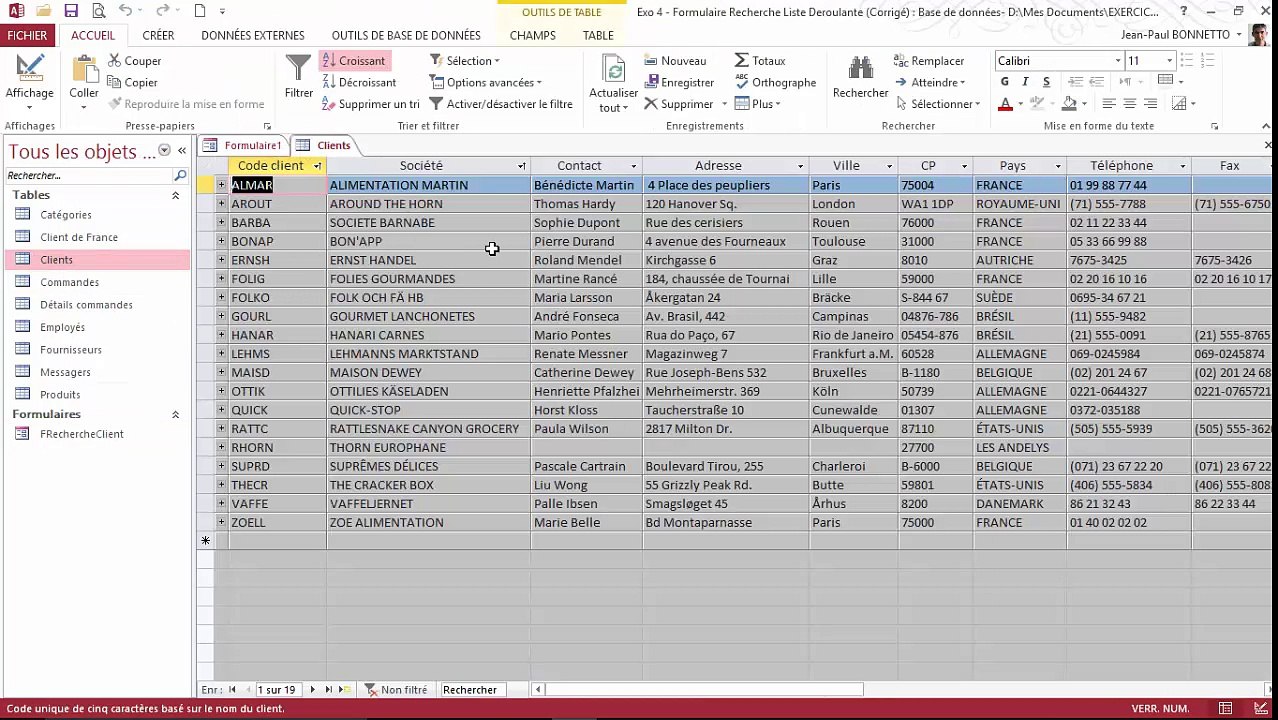
Task: Open the print preview icon in the quick access toolbar
Action: 98,11
